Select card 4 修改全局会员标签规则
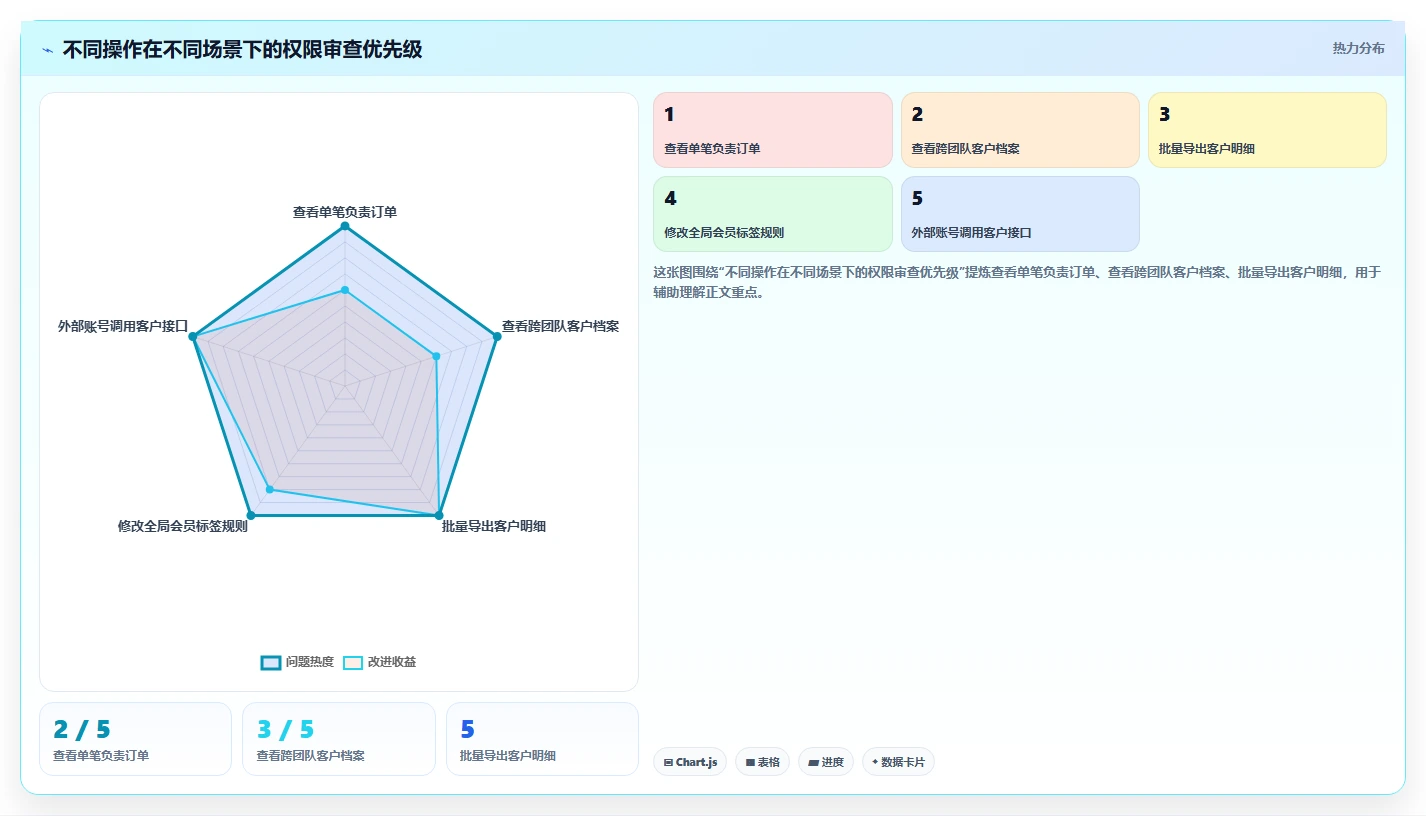Viewport: 1426px width, 816px height. (x=772, y=214)
